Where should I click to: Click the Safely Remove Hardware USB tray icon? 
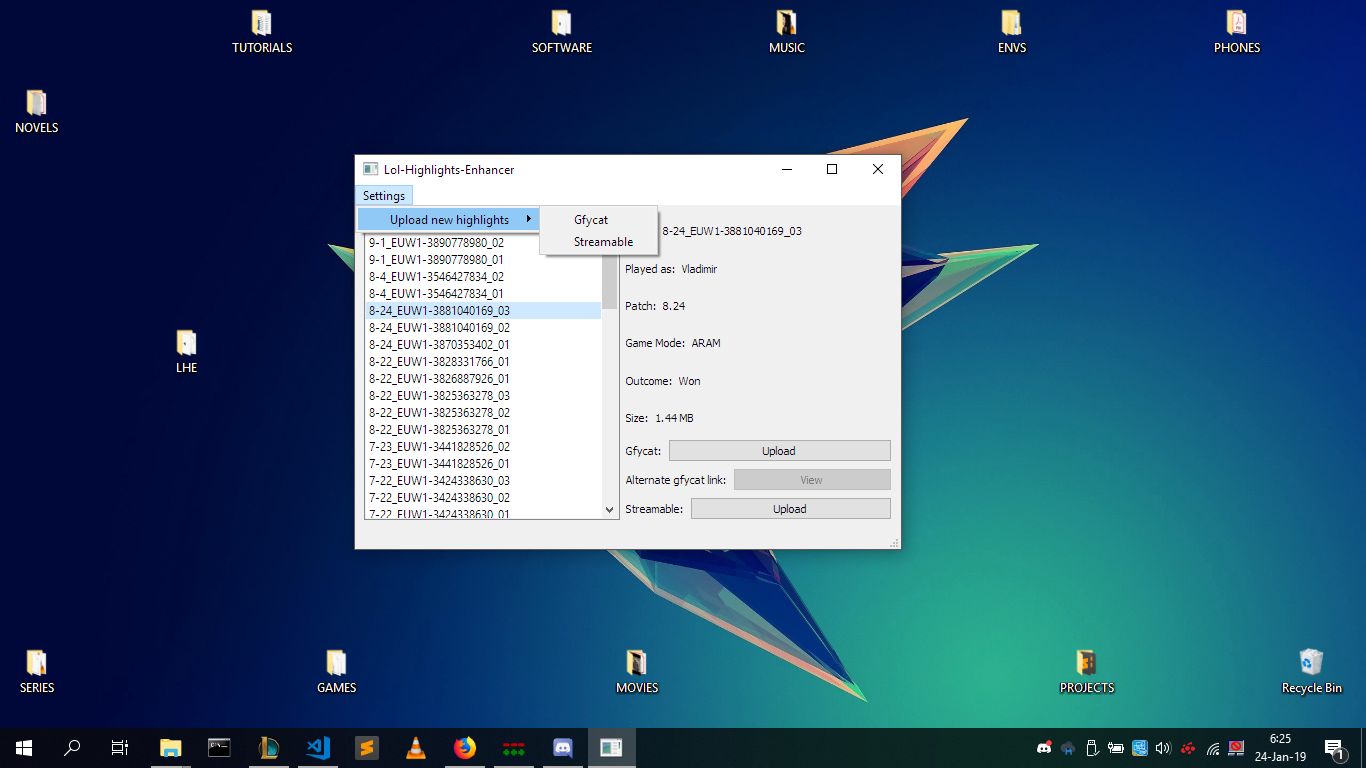(x=1092, y=747)
